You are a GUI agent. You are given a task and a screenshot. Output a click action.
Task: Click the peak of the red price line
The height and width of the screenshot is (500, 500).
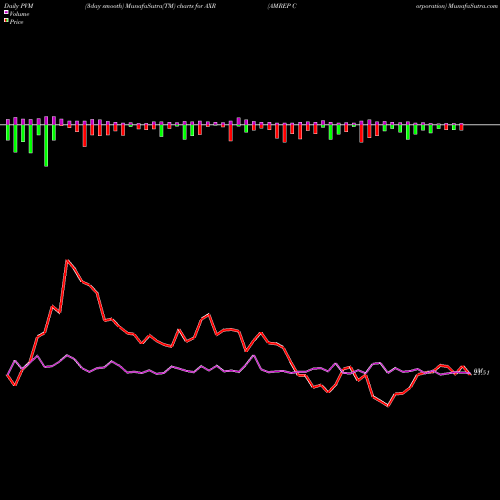67,261
